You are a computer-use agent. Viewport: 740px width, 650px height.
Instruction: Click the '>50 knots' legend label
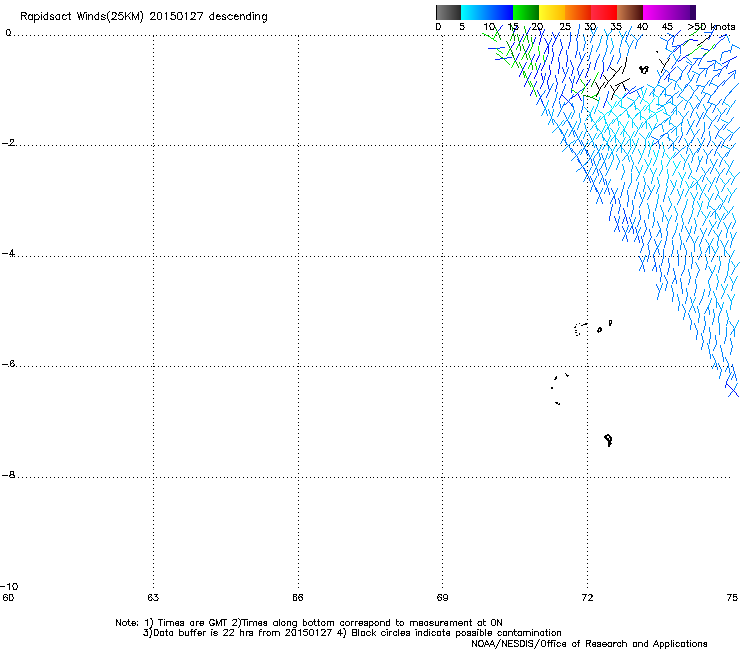[x=711, y=27]
